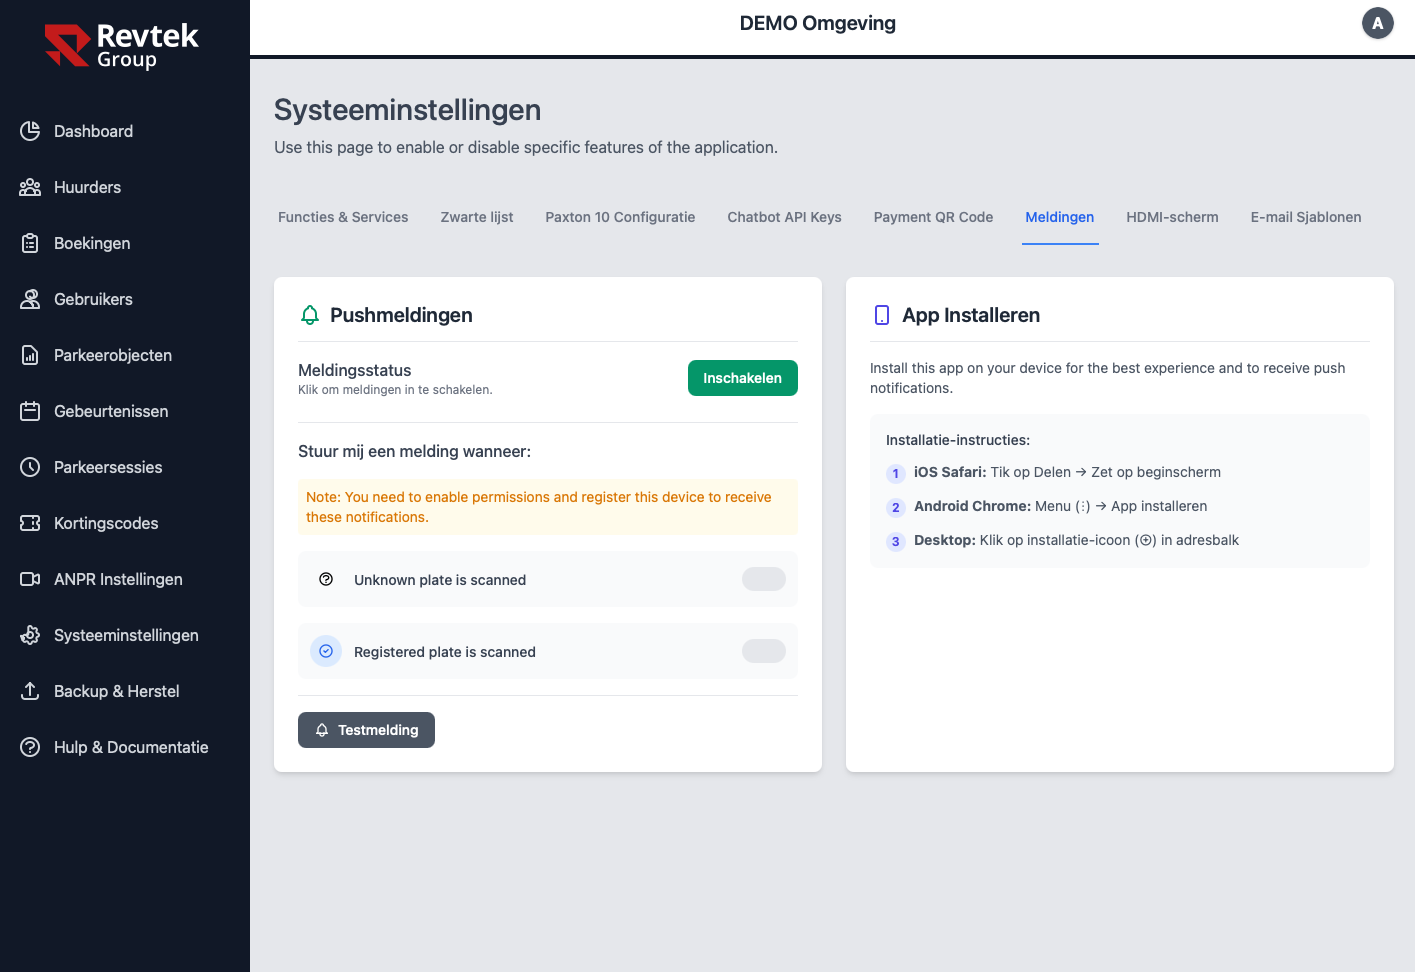The height and width of the screenshot is (972, 1415).
Task: Open Gebruikers using the user icon
Action: pos(30,299)
